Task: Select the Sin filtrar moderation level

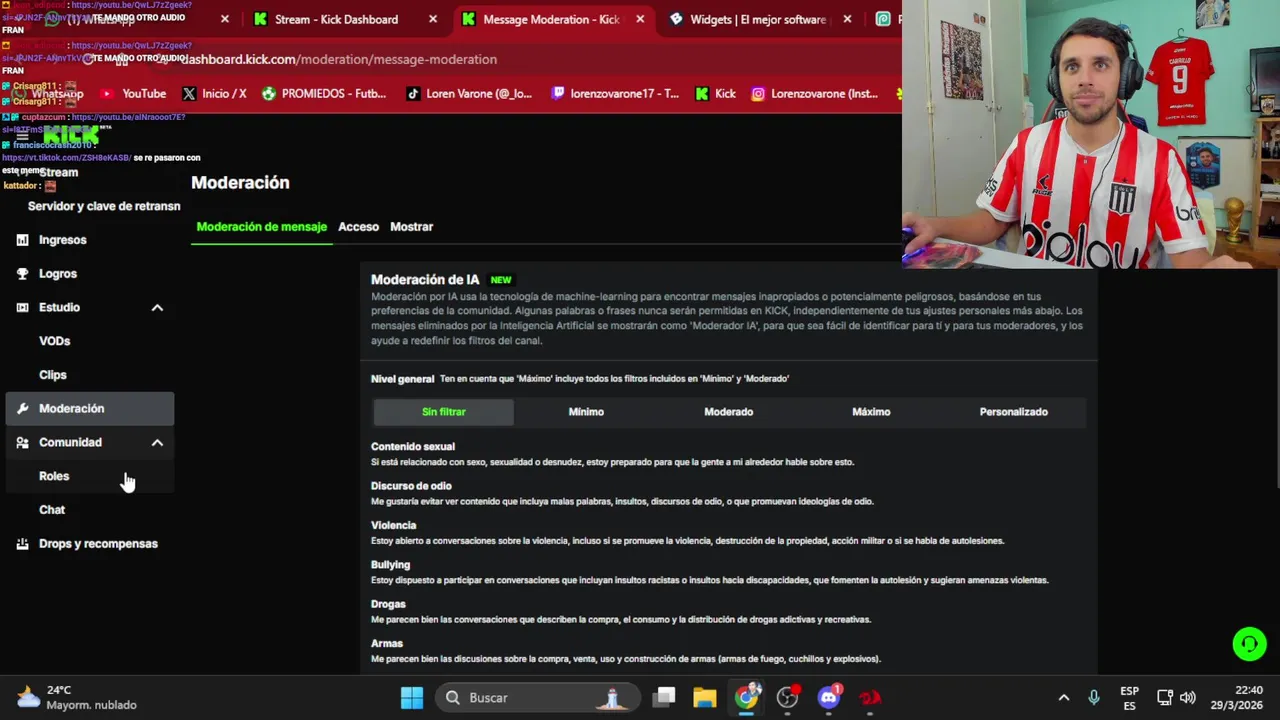Action: [x=443, y=412]
